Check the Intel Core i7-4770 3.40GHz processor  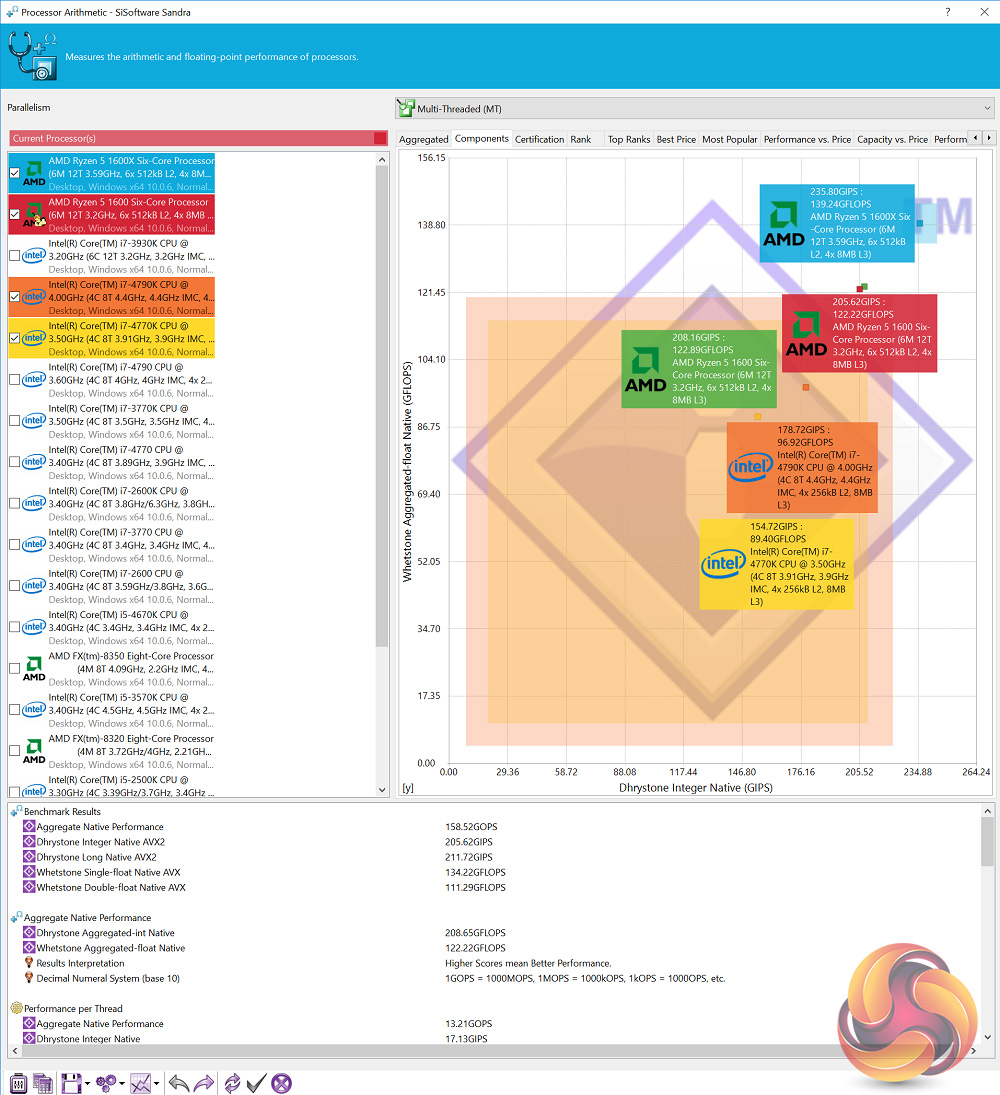click(x=14, y=462)
